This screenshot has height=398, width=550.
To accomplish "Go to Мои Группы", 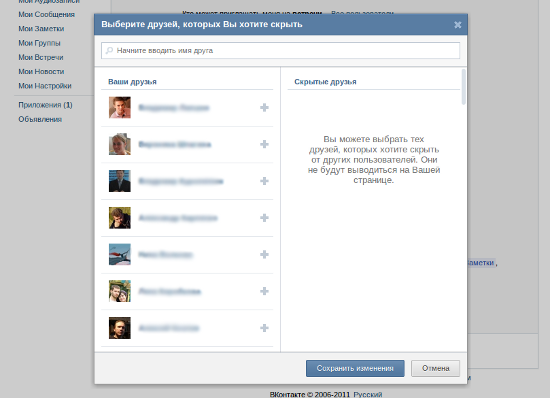I will coord(39,43).
